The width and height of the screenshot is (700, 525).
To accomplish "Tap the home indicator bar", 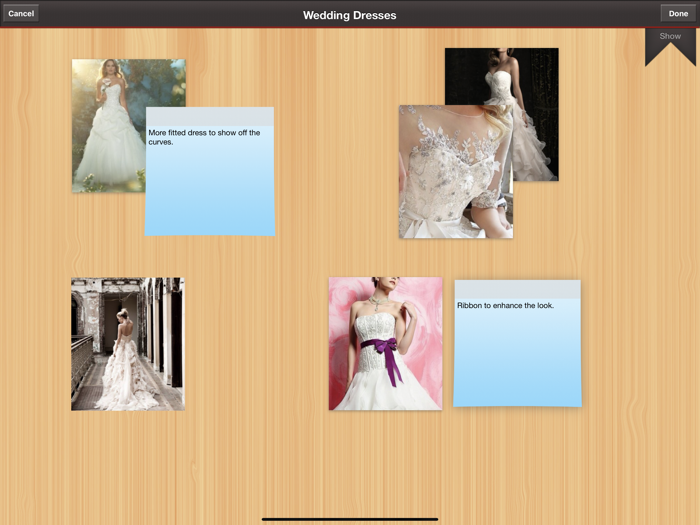I will coord(350,519).
